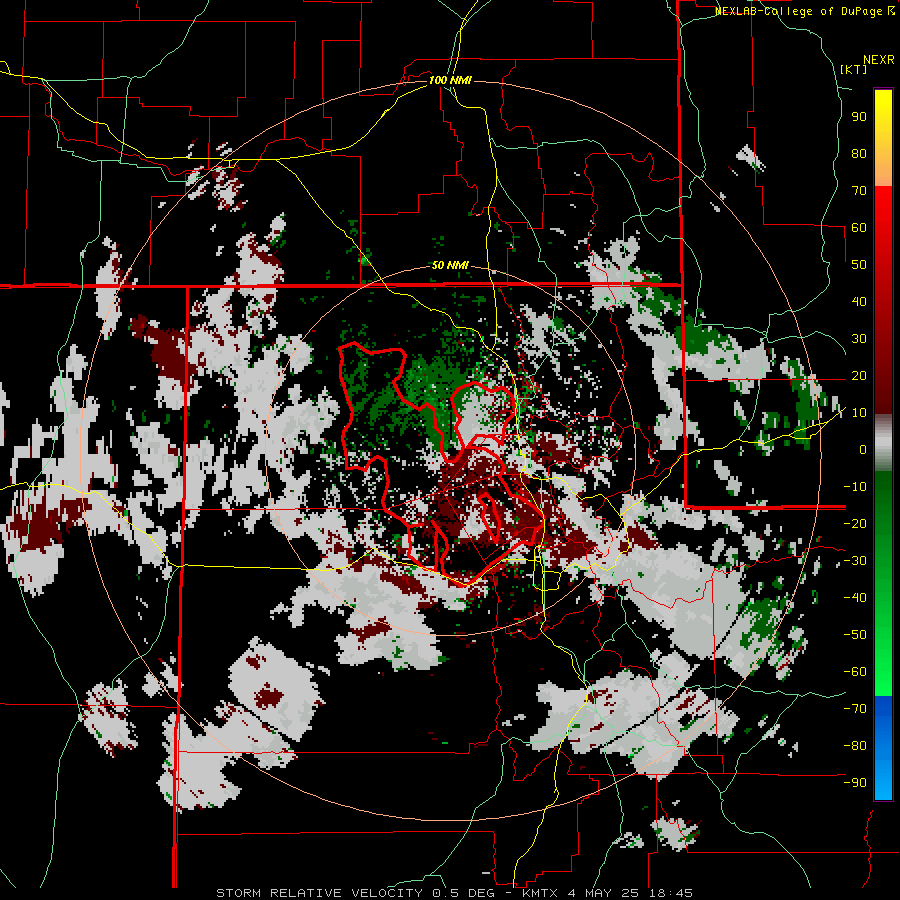Click the -40 scale value
Screen dimensions: 900x900
[x=855, y=598]
